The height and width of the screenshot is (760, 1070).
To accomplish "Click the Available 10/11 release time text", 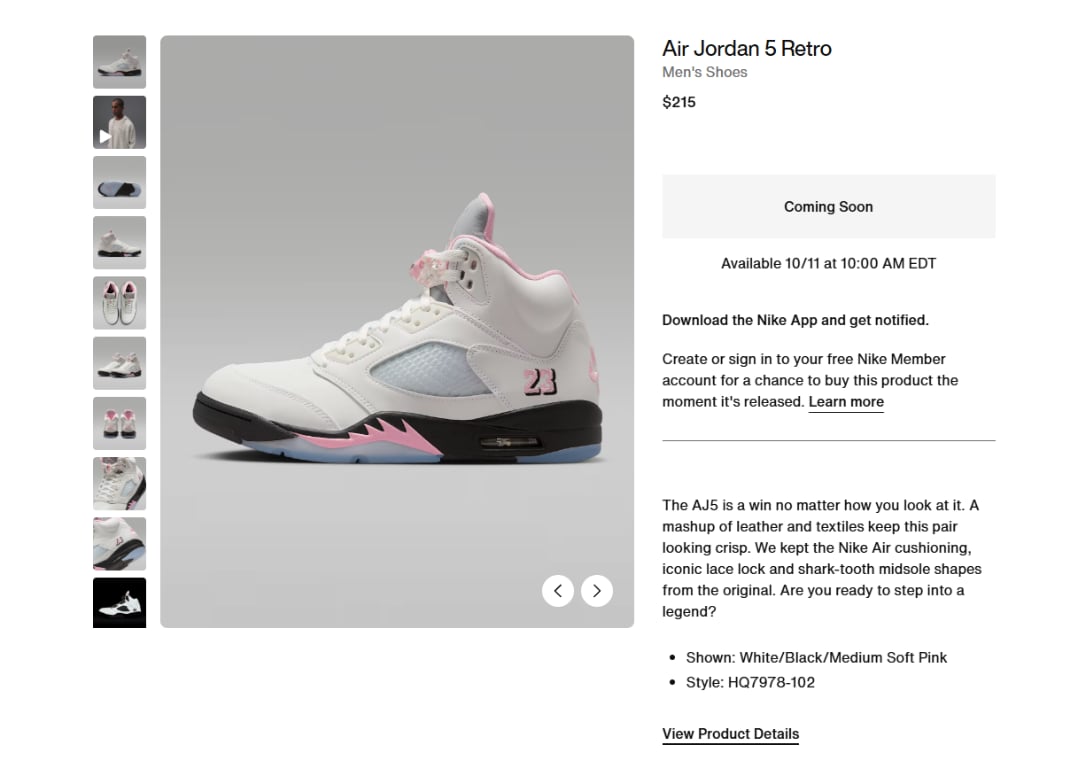I will coord(828,264).
